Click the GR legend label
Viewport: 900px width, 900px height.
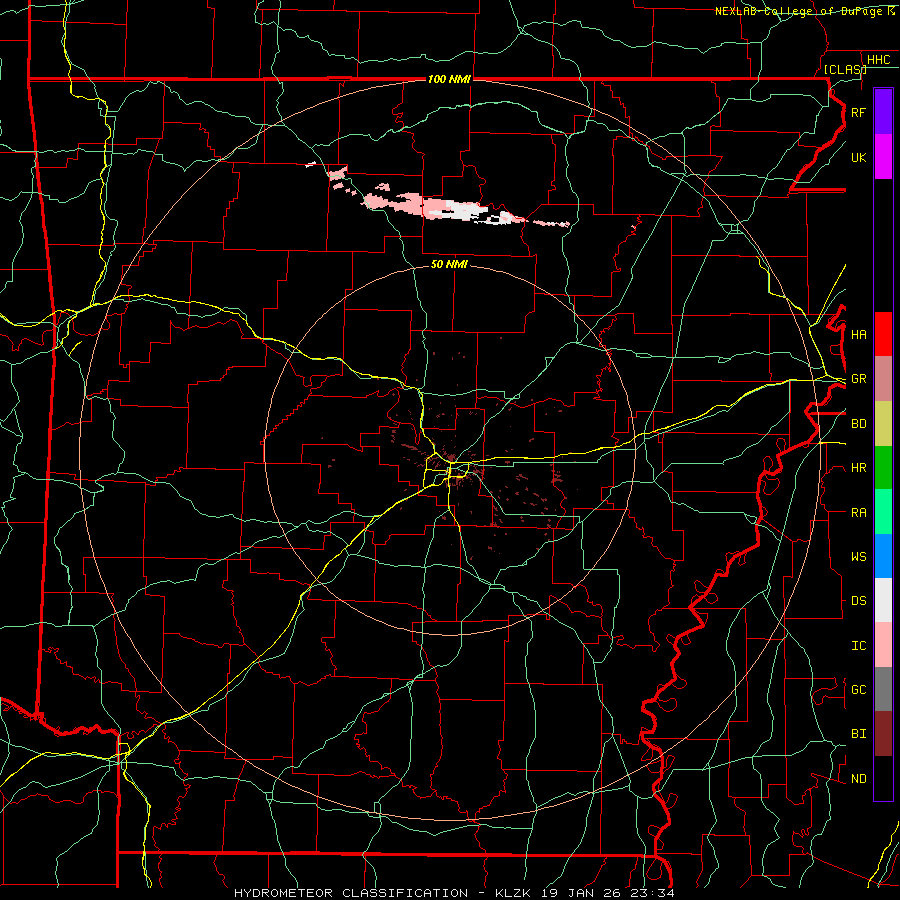click(x=858, y=379)
